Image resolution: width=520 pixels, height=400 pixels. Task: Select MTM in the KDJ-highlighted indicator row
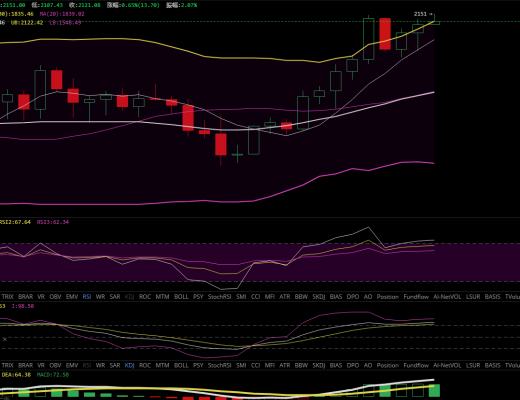162,365
